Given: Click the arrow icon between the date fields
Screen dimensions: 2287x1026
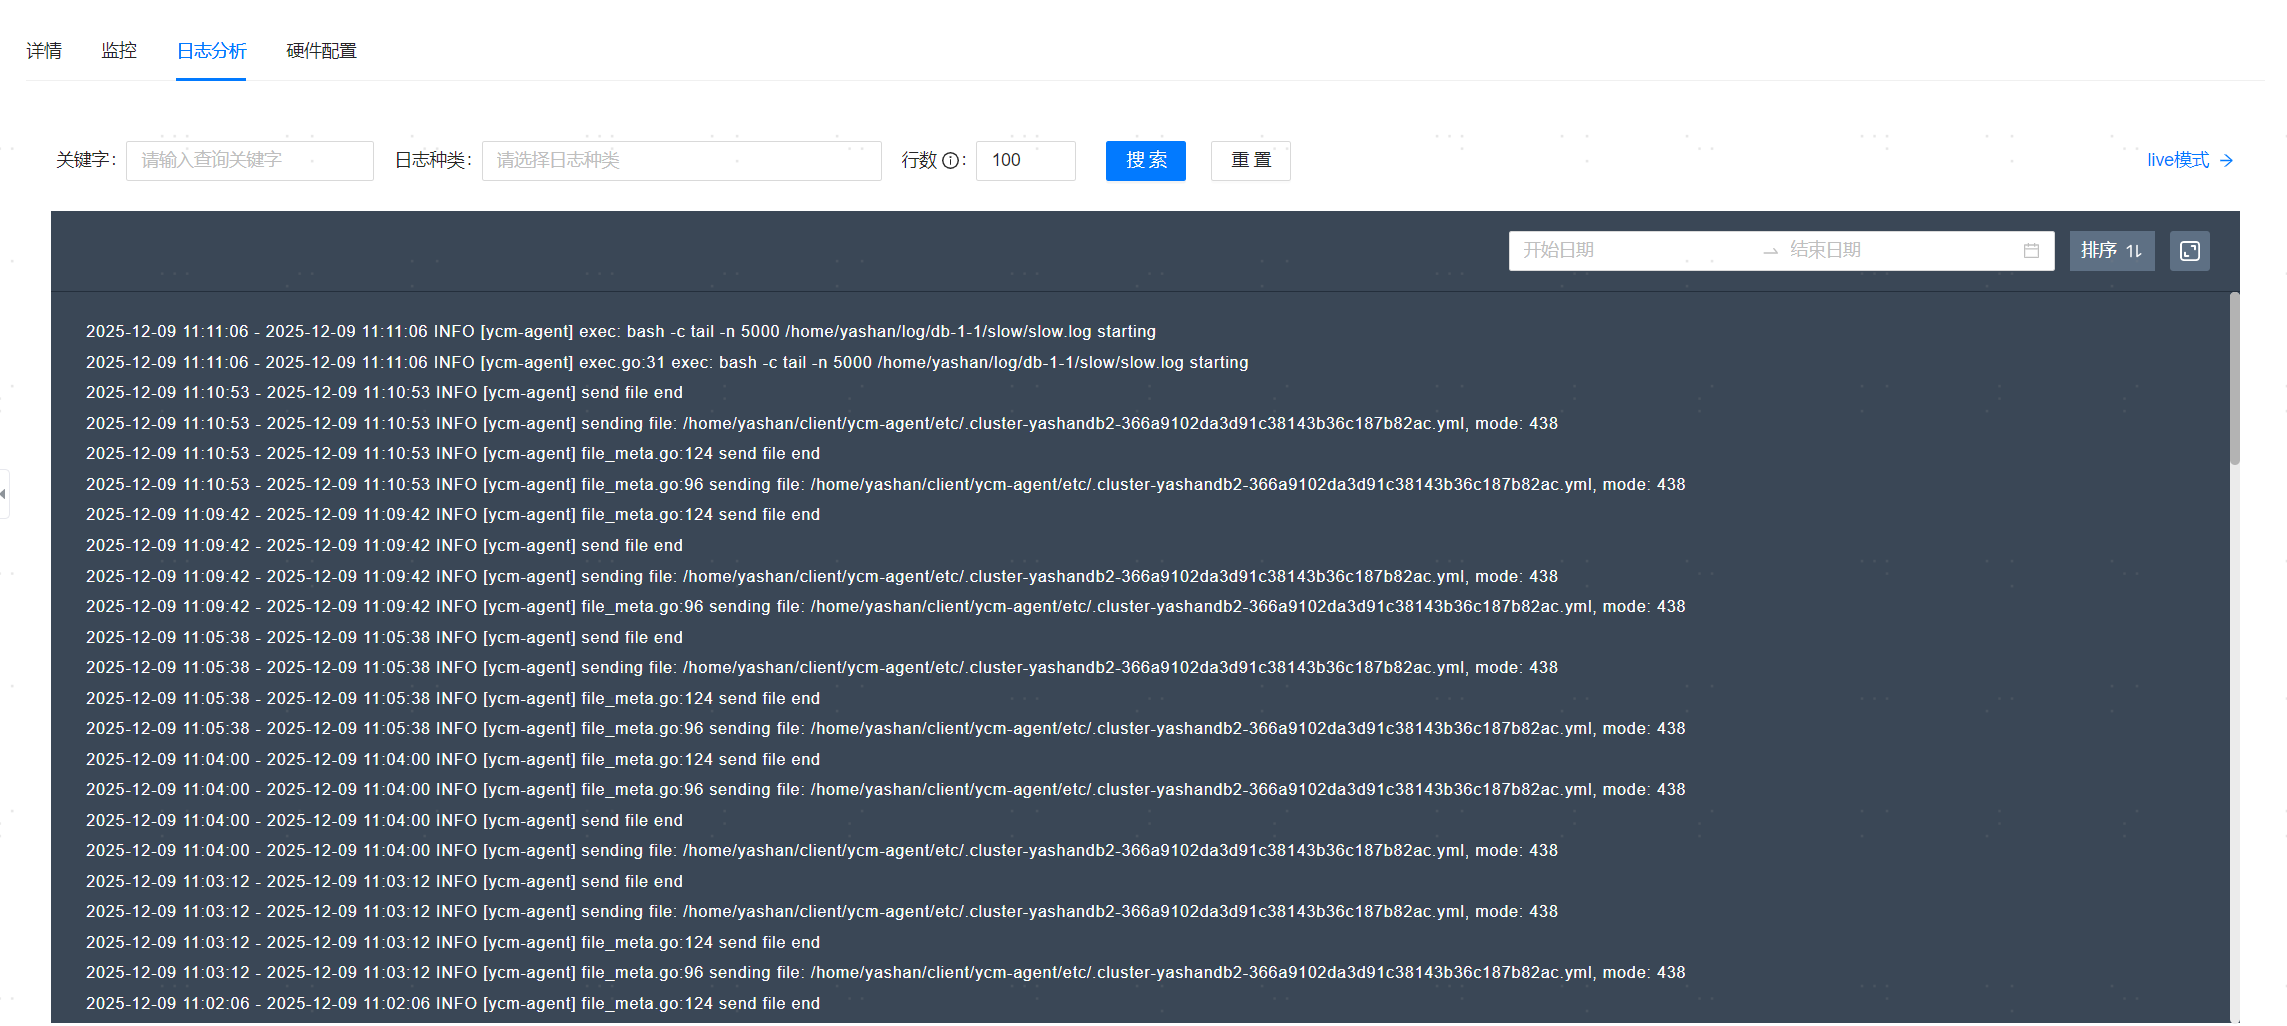Looking at the screenshot, I should click(1770, 251).
